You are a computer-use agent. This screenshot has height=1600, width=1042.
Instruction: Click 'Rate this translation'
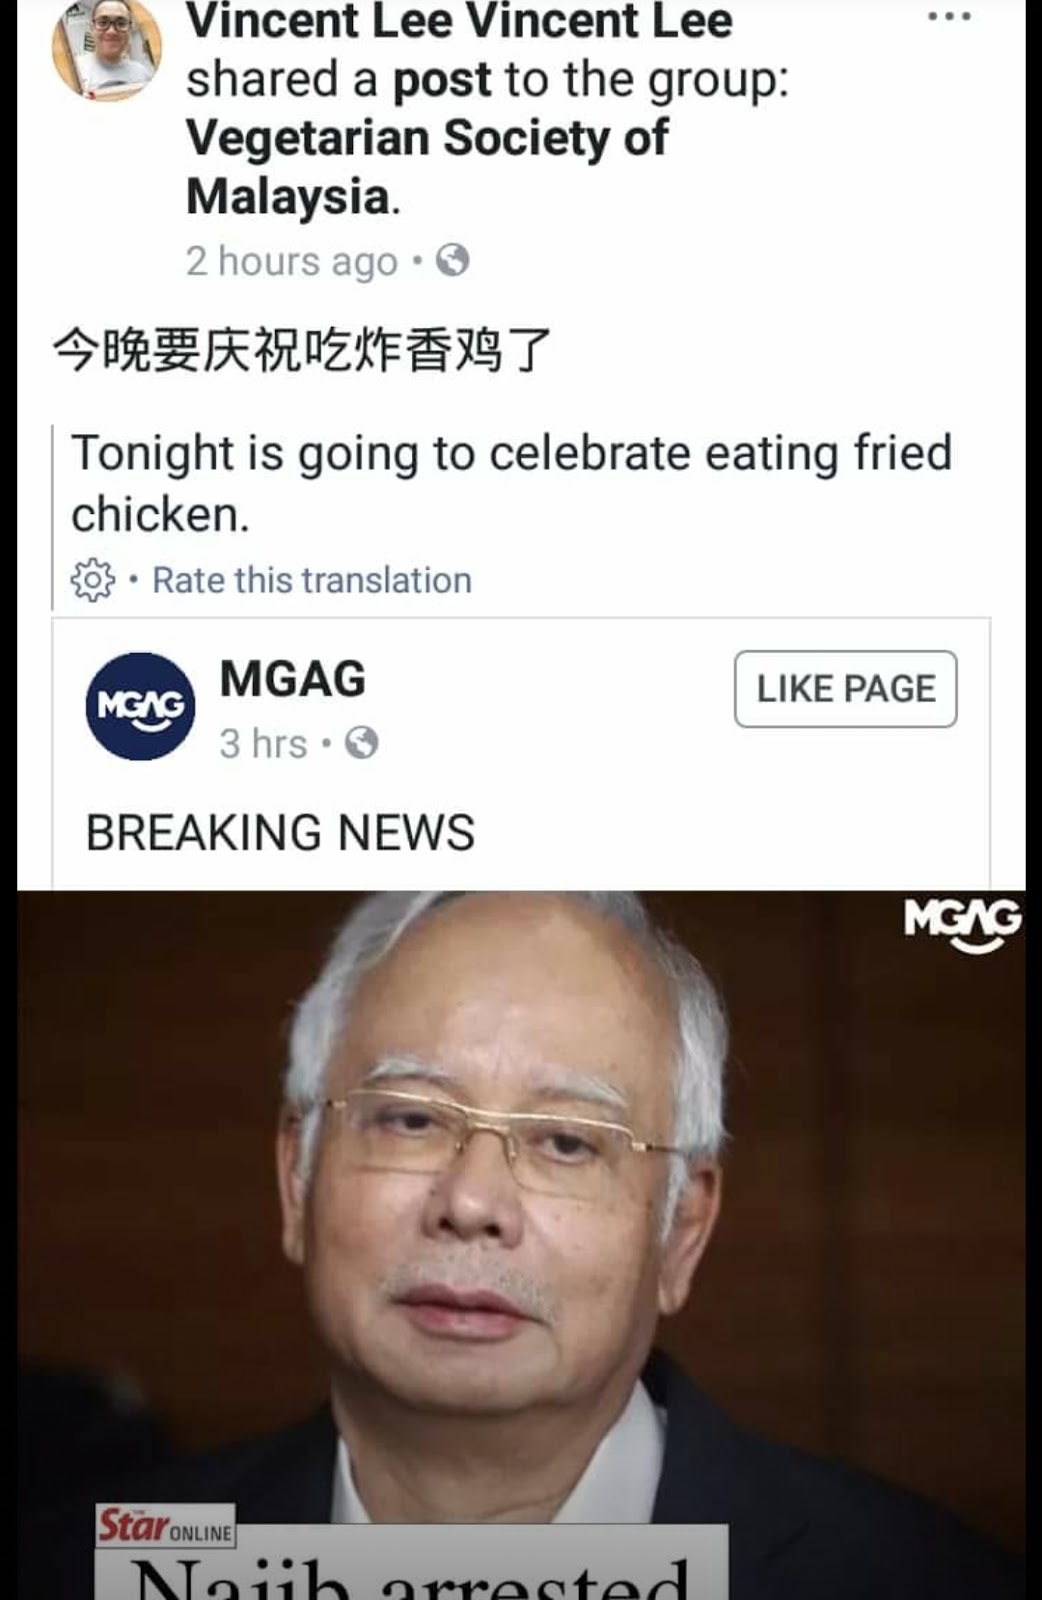312,580
